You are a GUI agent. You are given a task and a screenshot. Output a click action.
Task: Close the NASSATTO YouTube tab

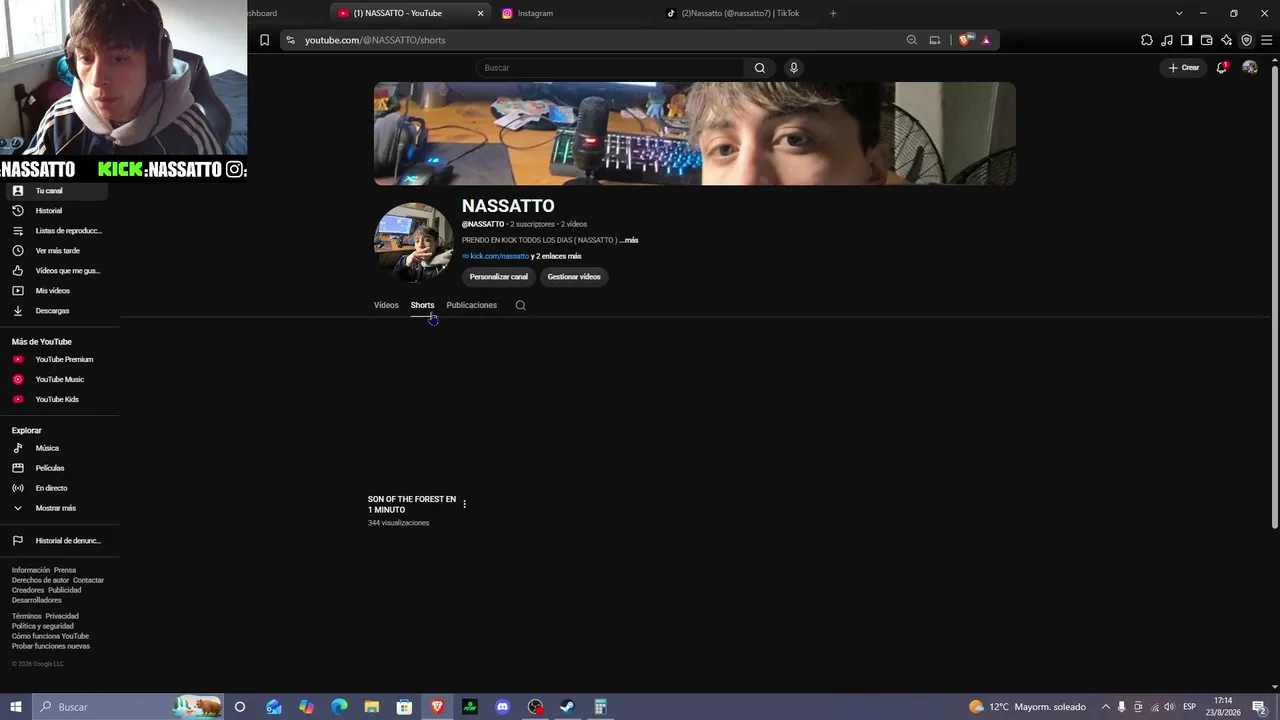coord(480,13)
